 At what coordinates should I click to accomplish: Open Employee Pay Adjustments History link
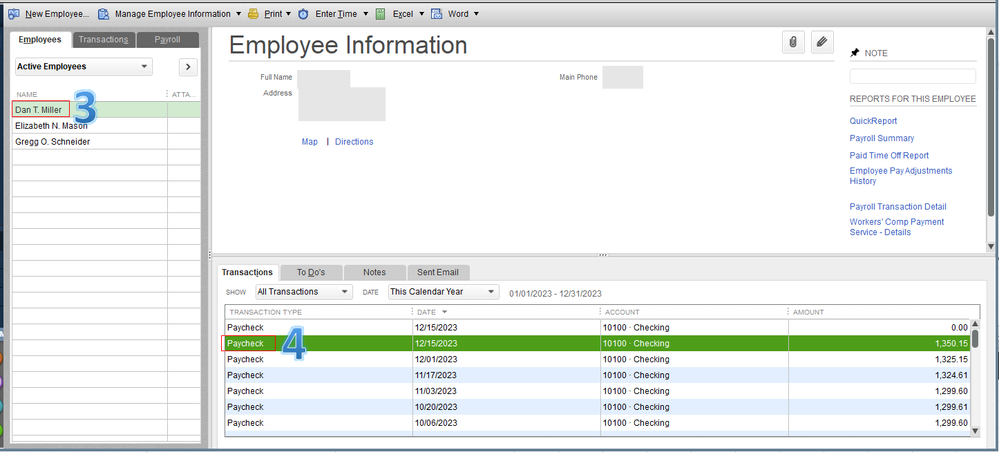[901, 176]
